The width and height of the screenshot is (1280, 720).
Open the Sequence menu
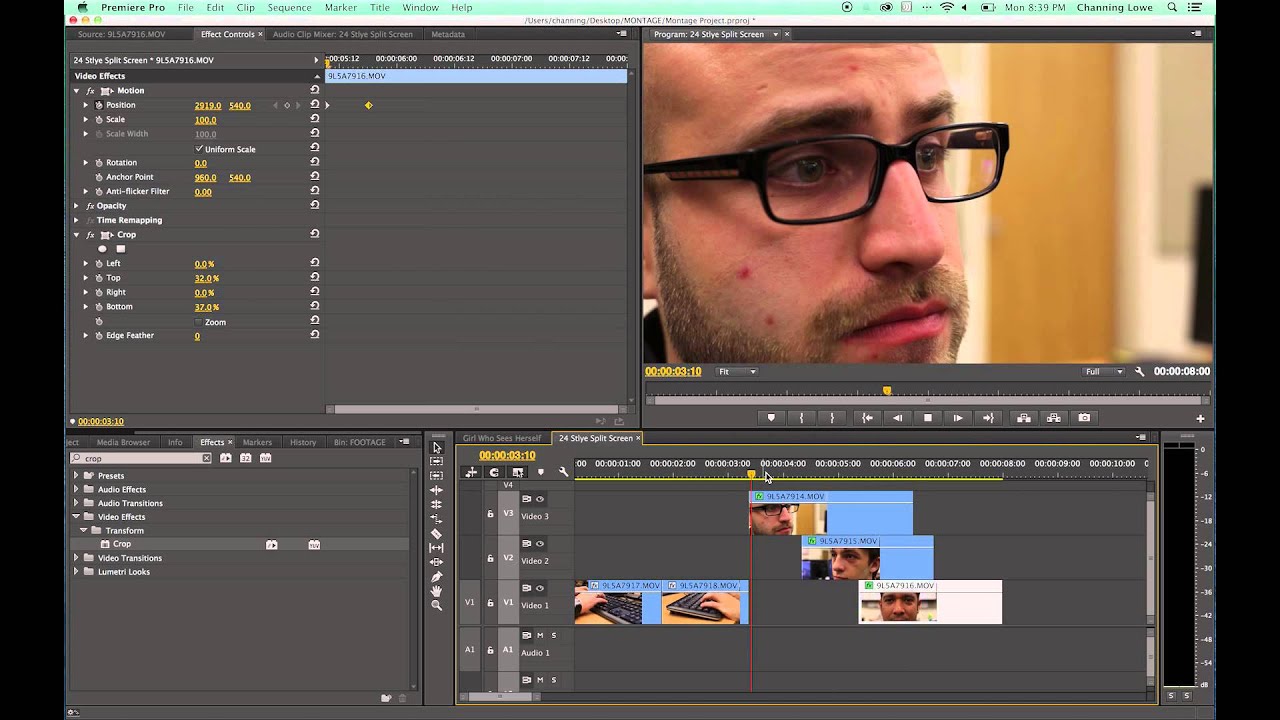[x=289, y=7]
